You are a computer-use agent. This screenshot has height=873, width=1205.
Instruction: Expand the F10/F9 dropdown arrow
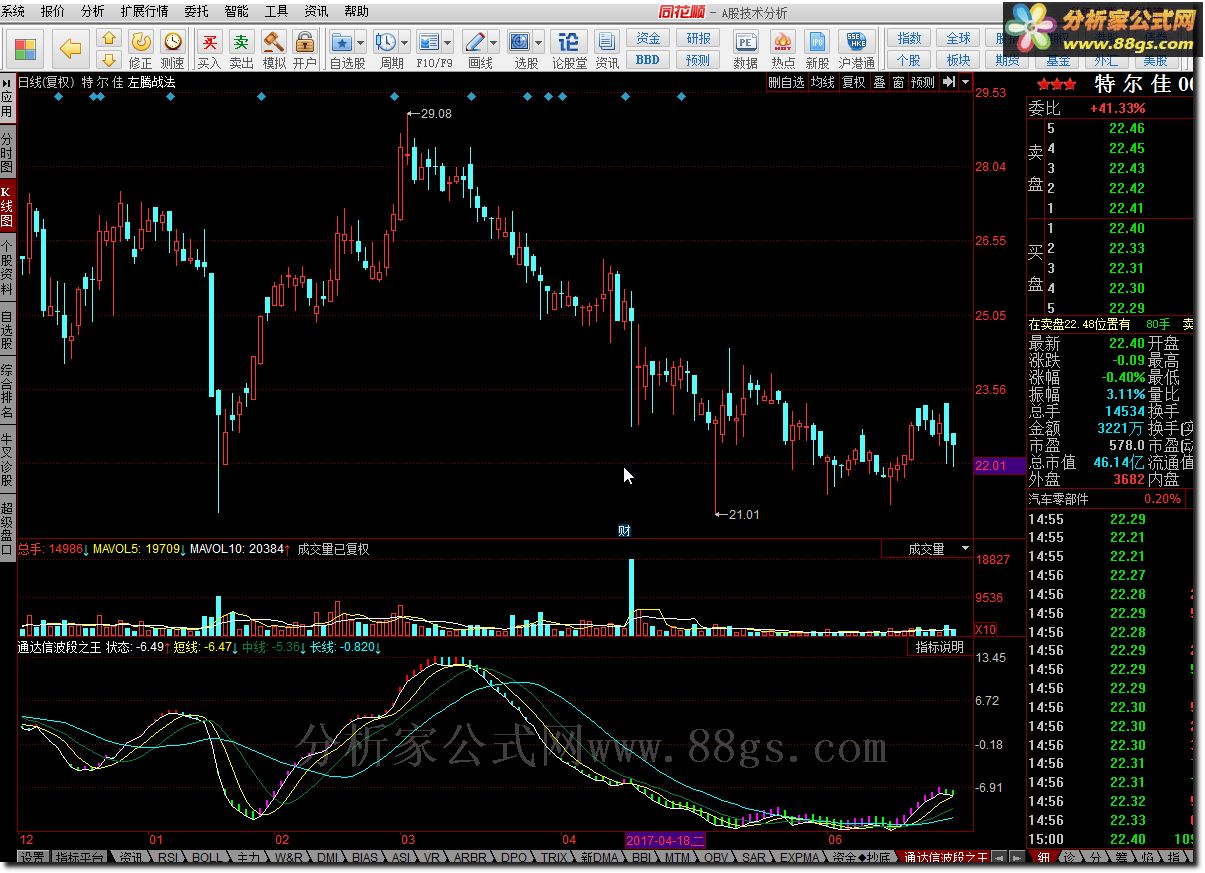(x=448, y=42)
